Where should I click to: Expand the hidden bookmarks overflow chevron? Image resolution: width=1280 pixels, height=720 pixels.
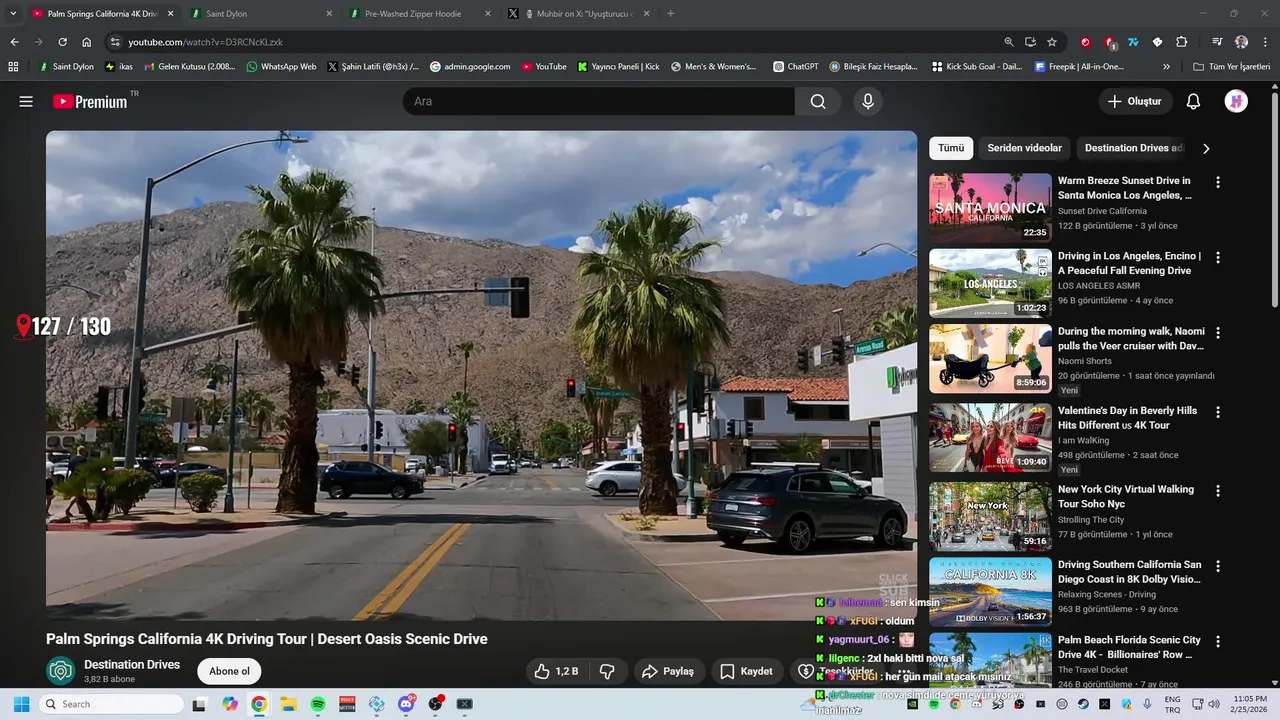coord(1166,67)
